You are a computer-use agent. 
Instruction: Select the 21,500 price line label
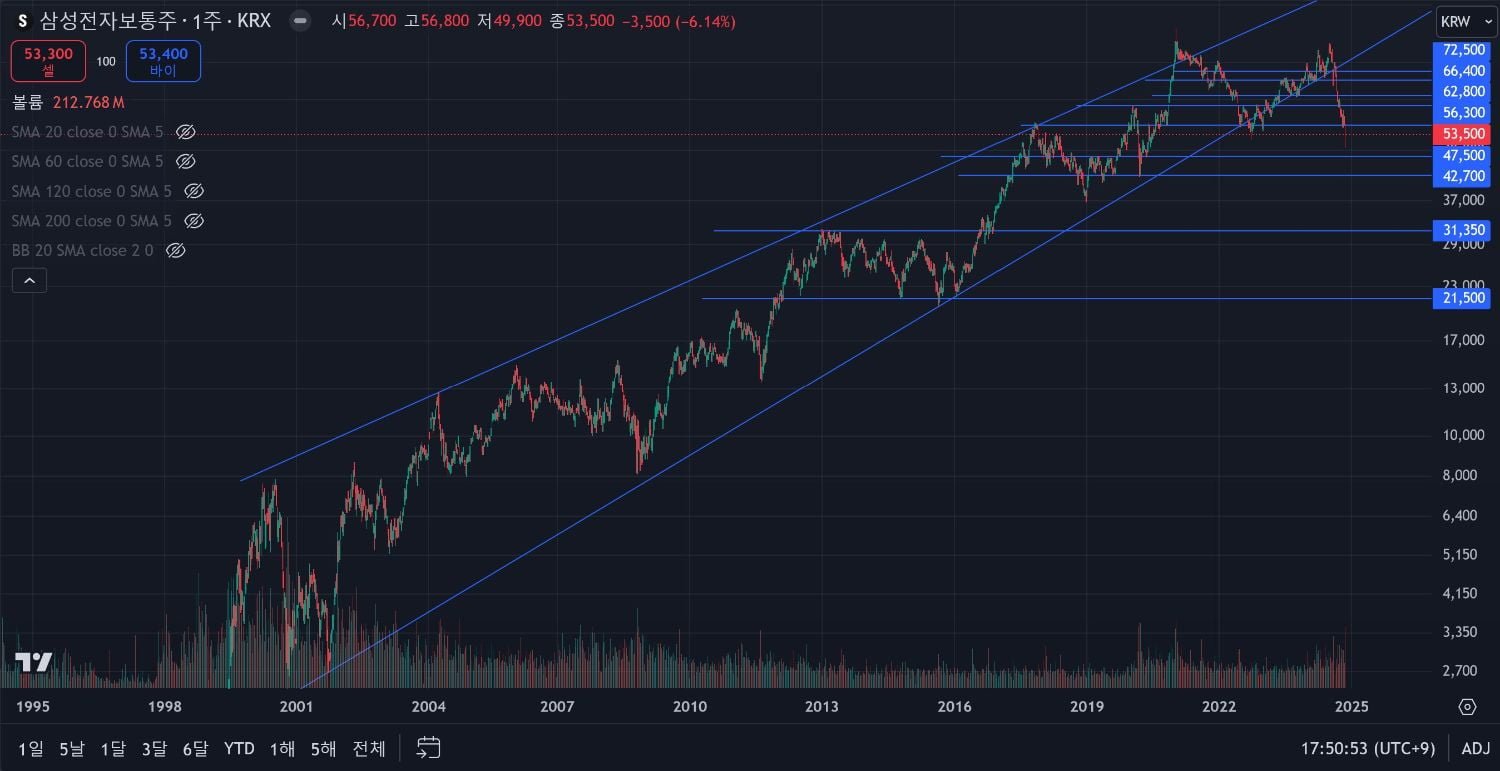1464,299
